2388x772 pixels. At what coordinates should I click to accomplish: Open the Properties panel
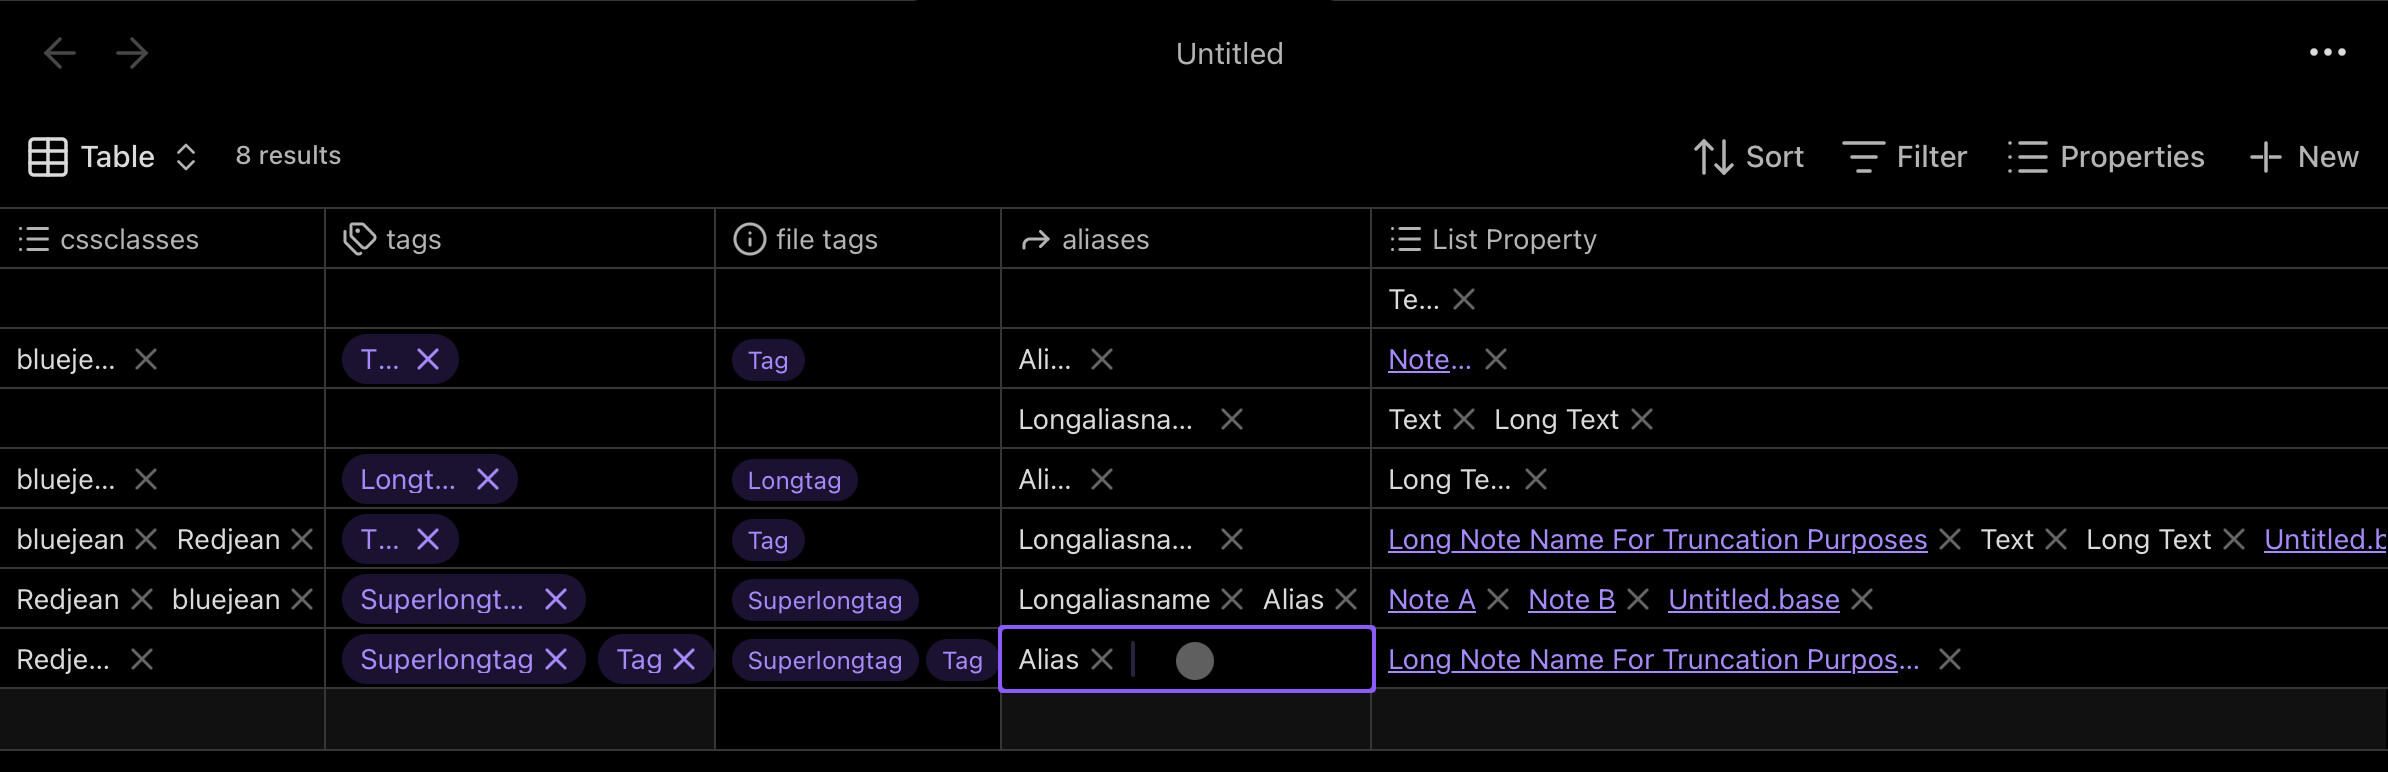pyautogui.click(x=2106, y=157)
